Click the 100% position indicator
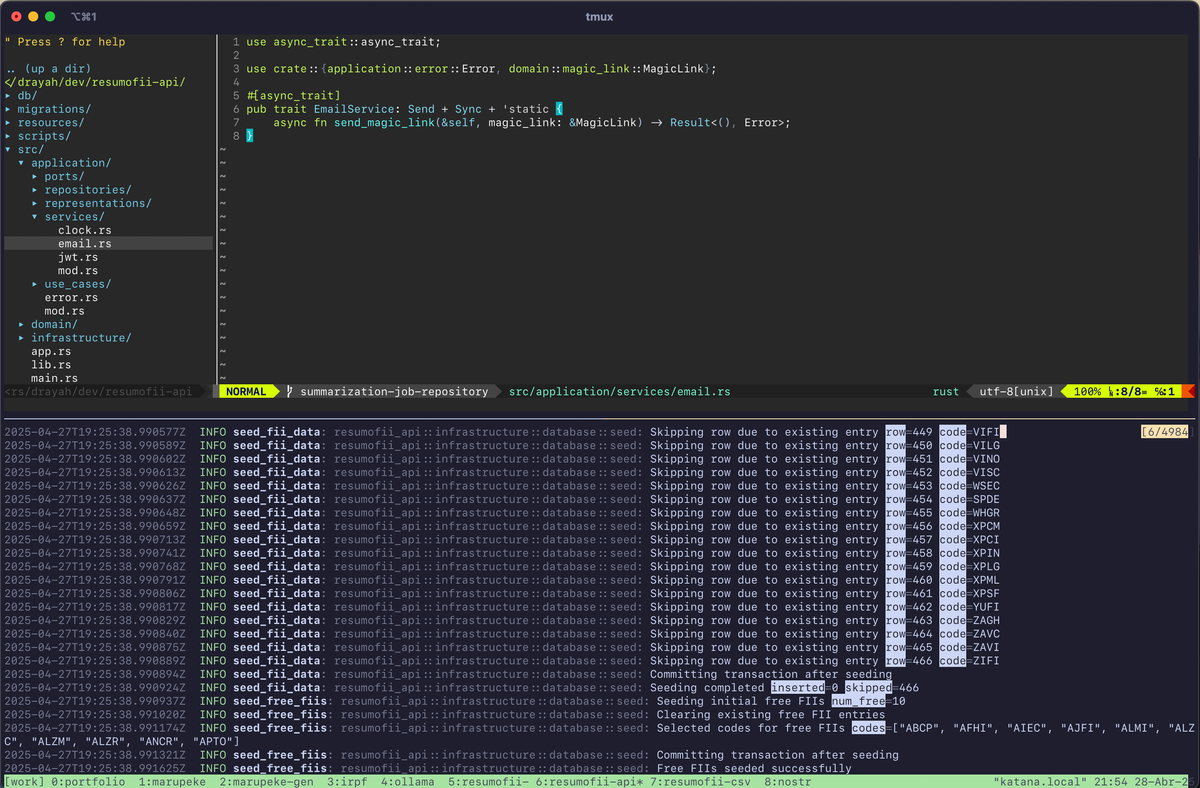Viewport: 1200px width, 788px height. coord(1087,392)
